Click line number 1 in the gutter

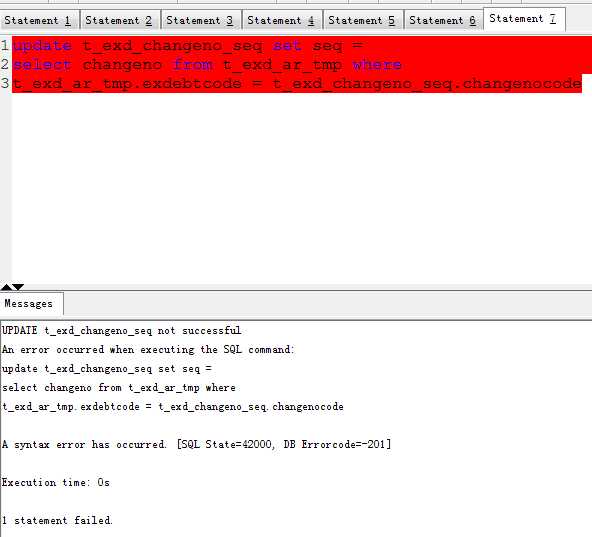click(x=5, y=46)
